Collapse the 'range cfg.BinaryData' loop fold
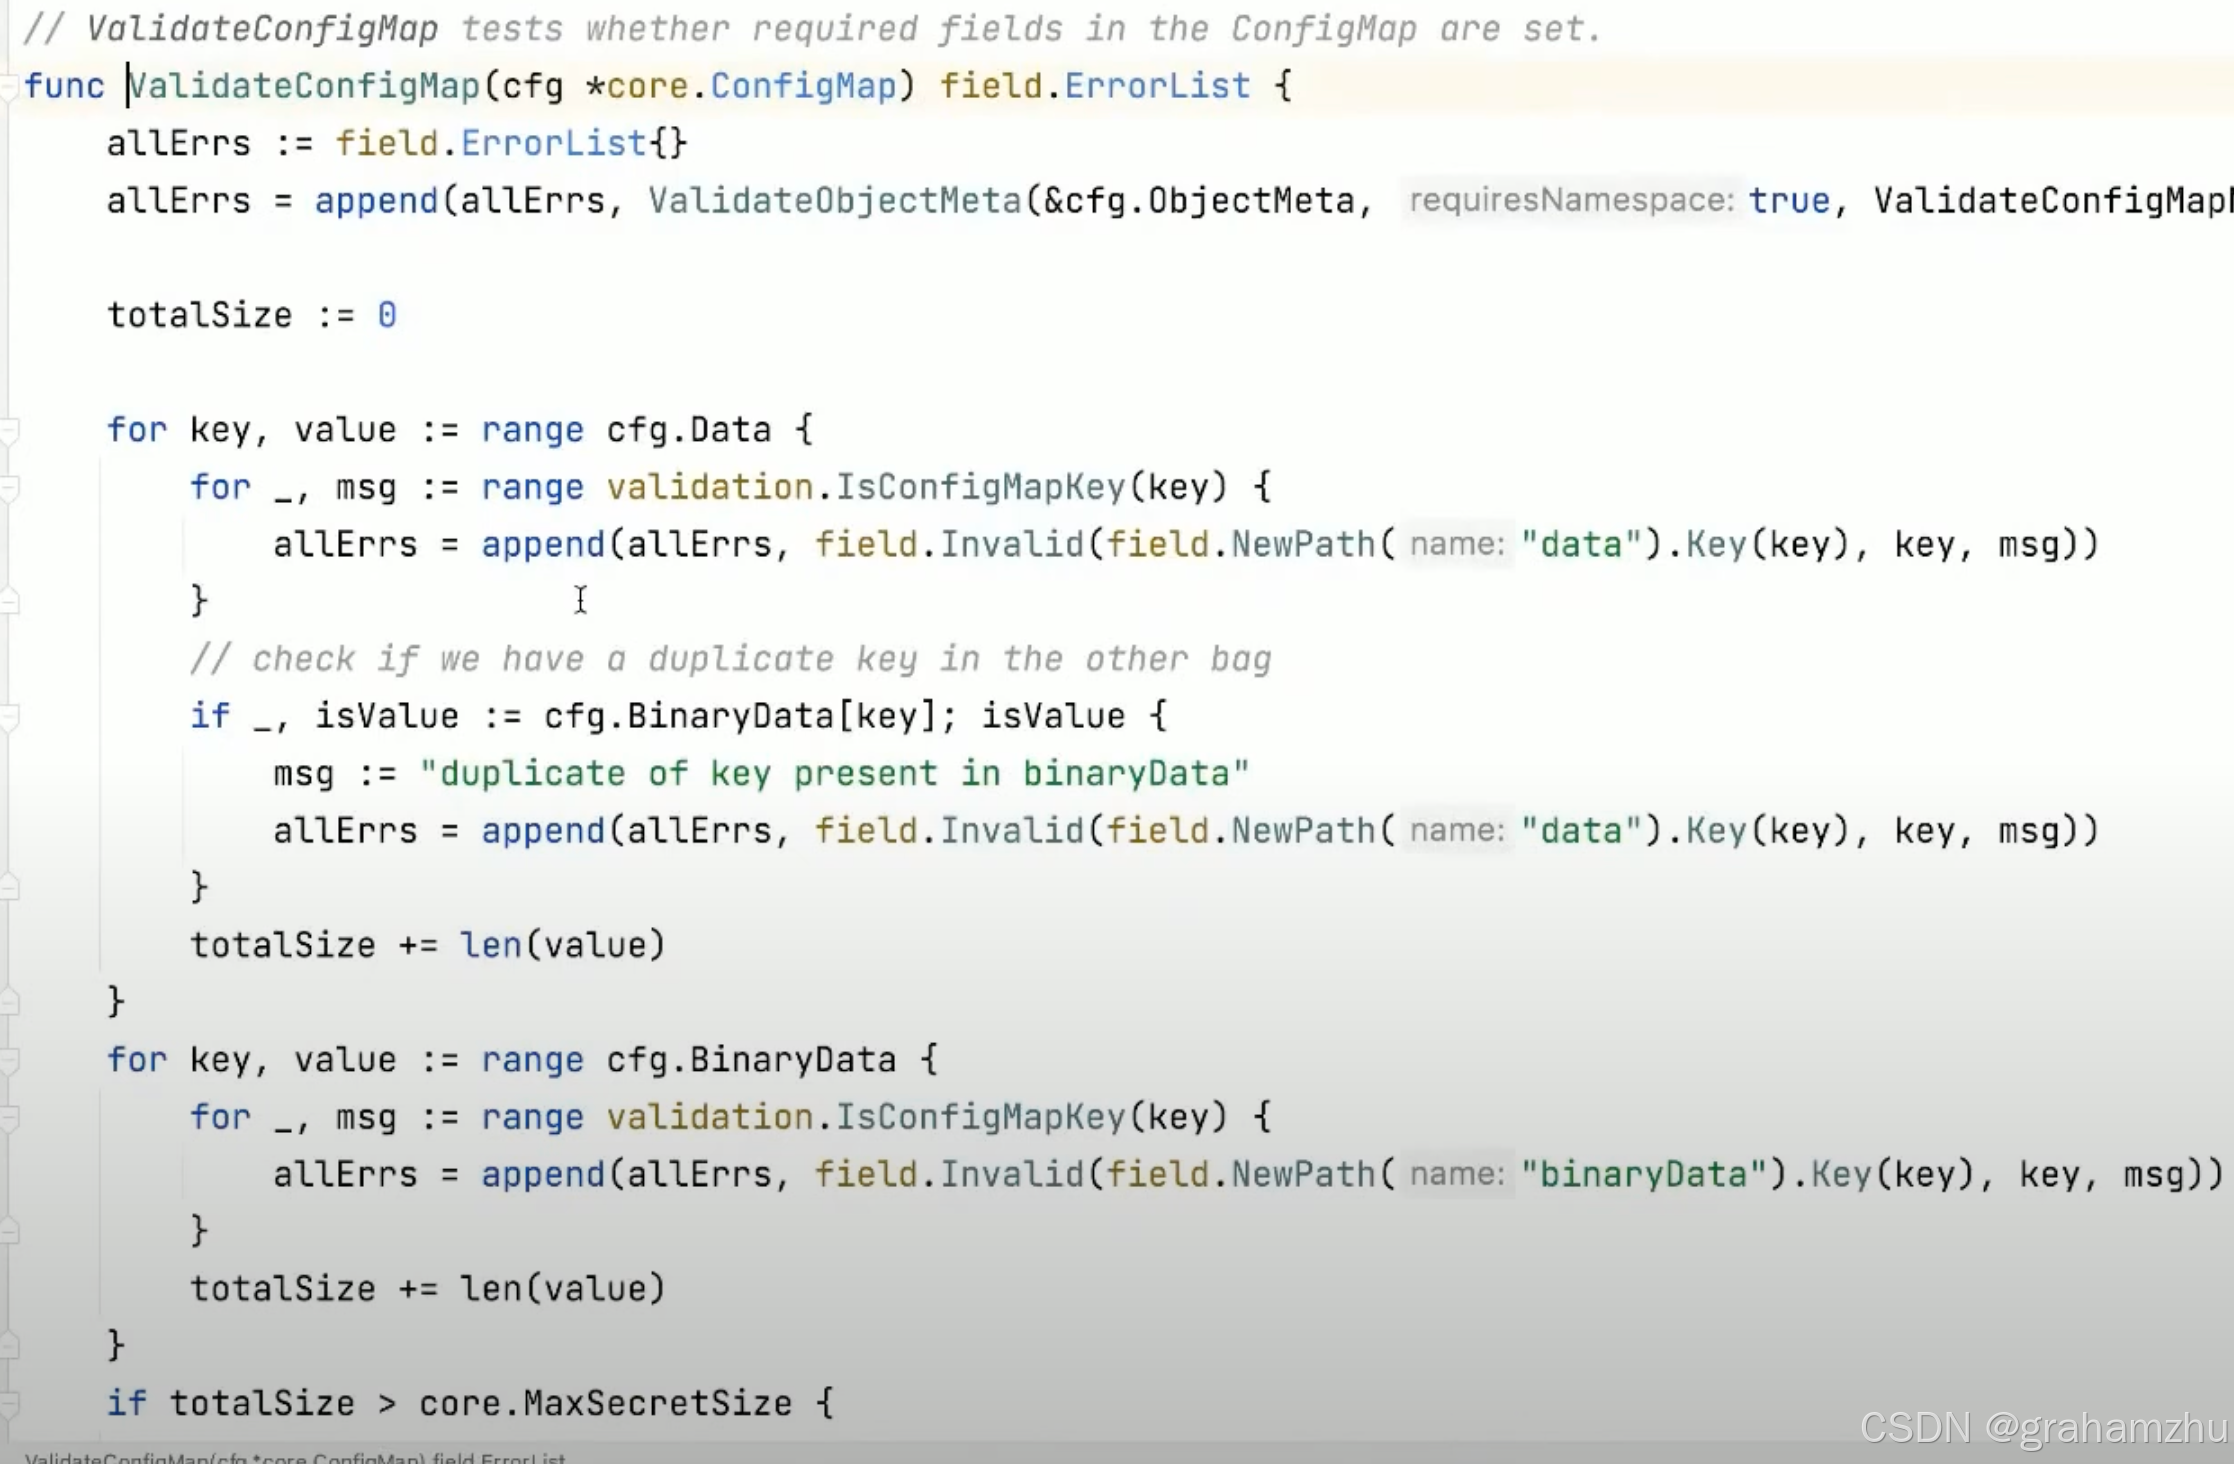Screen dimensions: 2234x1464 (x=8, y=1061)
